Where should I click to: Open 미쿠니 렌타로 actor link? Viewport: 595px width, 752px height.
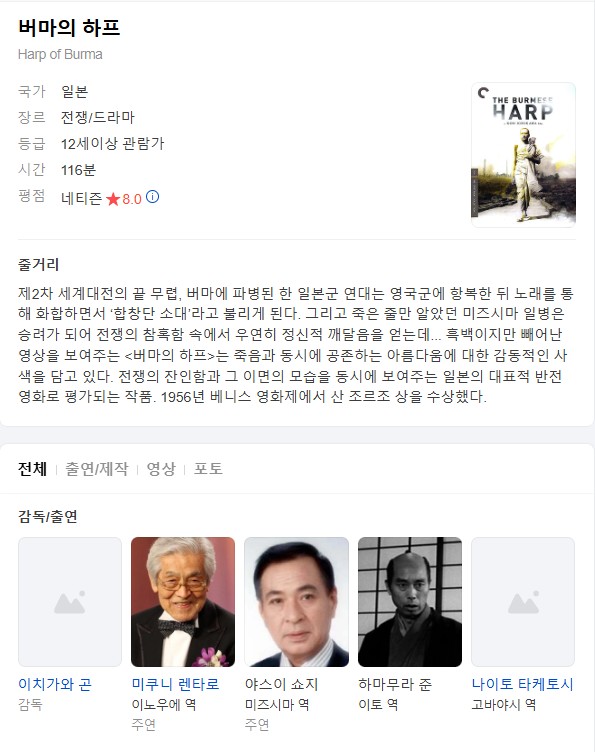[x=175, y=684]
